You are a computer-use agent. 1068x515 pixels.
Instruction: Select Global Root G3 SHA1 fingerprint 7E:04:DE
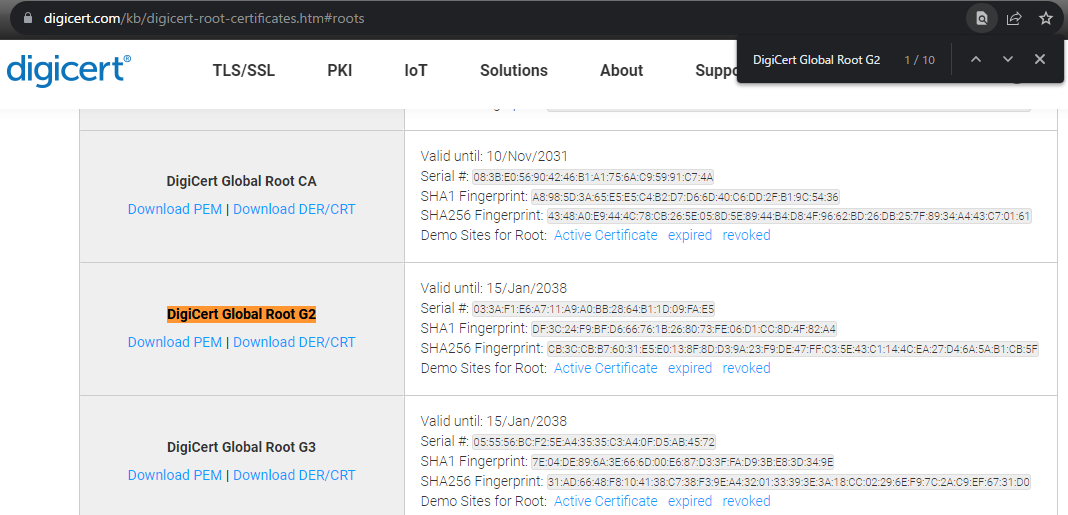coord(682,463)
